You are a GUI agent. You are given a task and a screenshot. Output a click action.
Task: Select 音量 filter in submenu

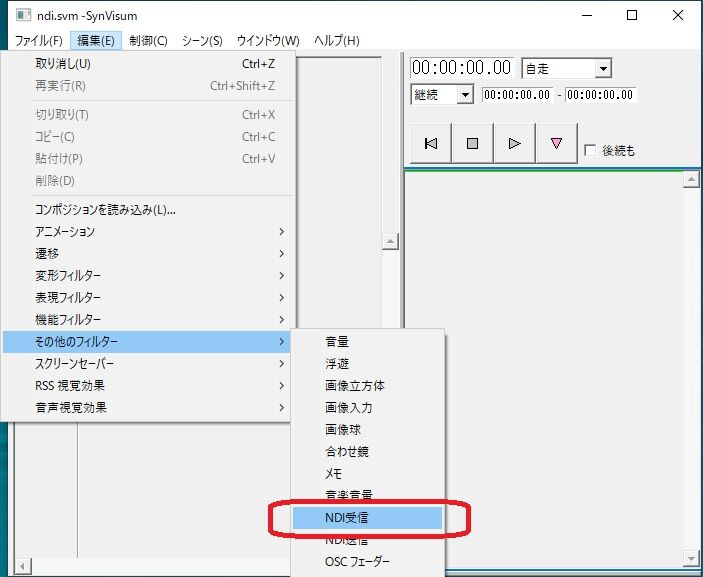(367, 342)
